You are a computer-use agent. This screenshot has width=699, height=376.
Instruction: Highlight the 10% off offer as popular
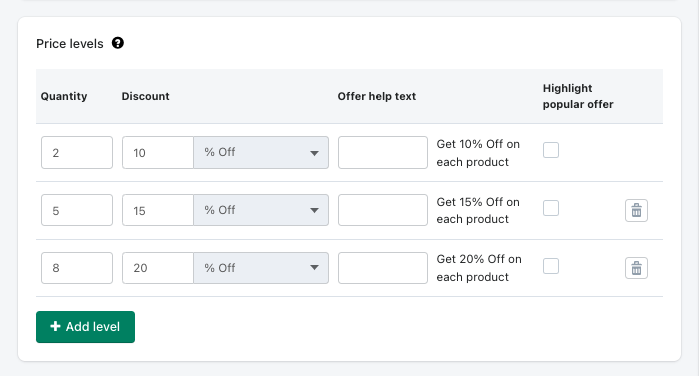pos(551,150)
